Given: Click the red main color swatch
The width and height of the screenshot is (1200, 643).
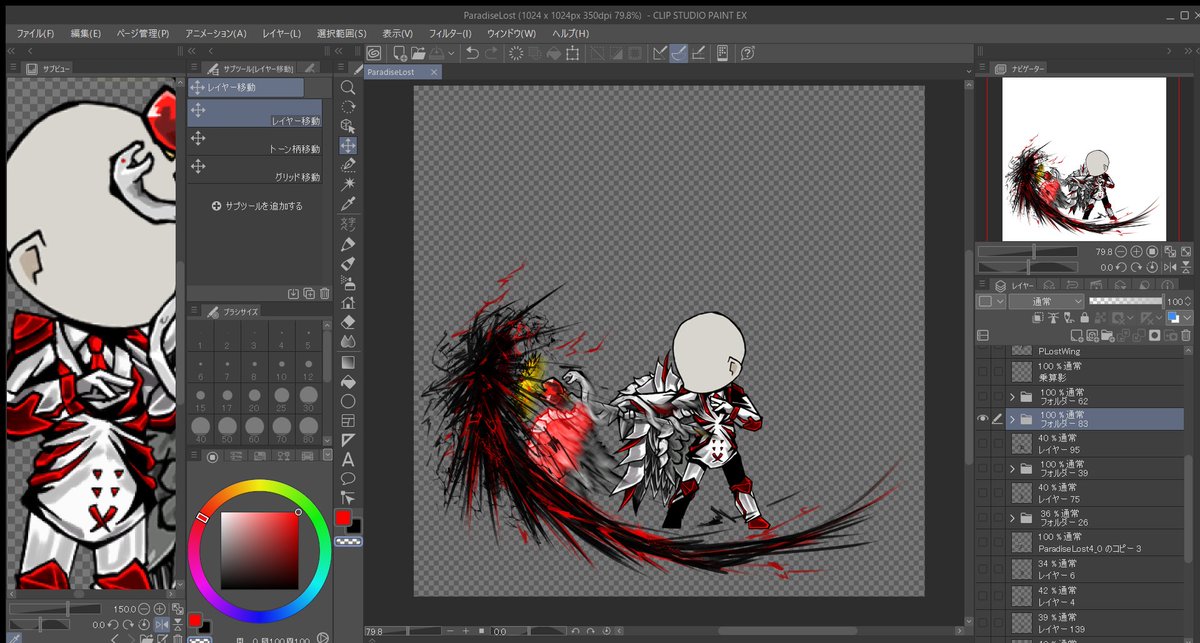Looking at the screenshot, I should [343, 517].
